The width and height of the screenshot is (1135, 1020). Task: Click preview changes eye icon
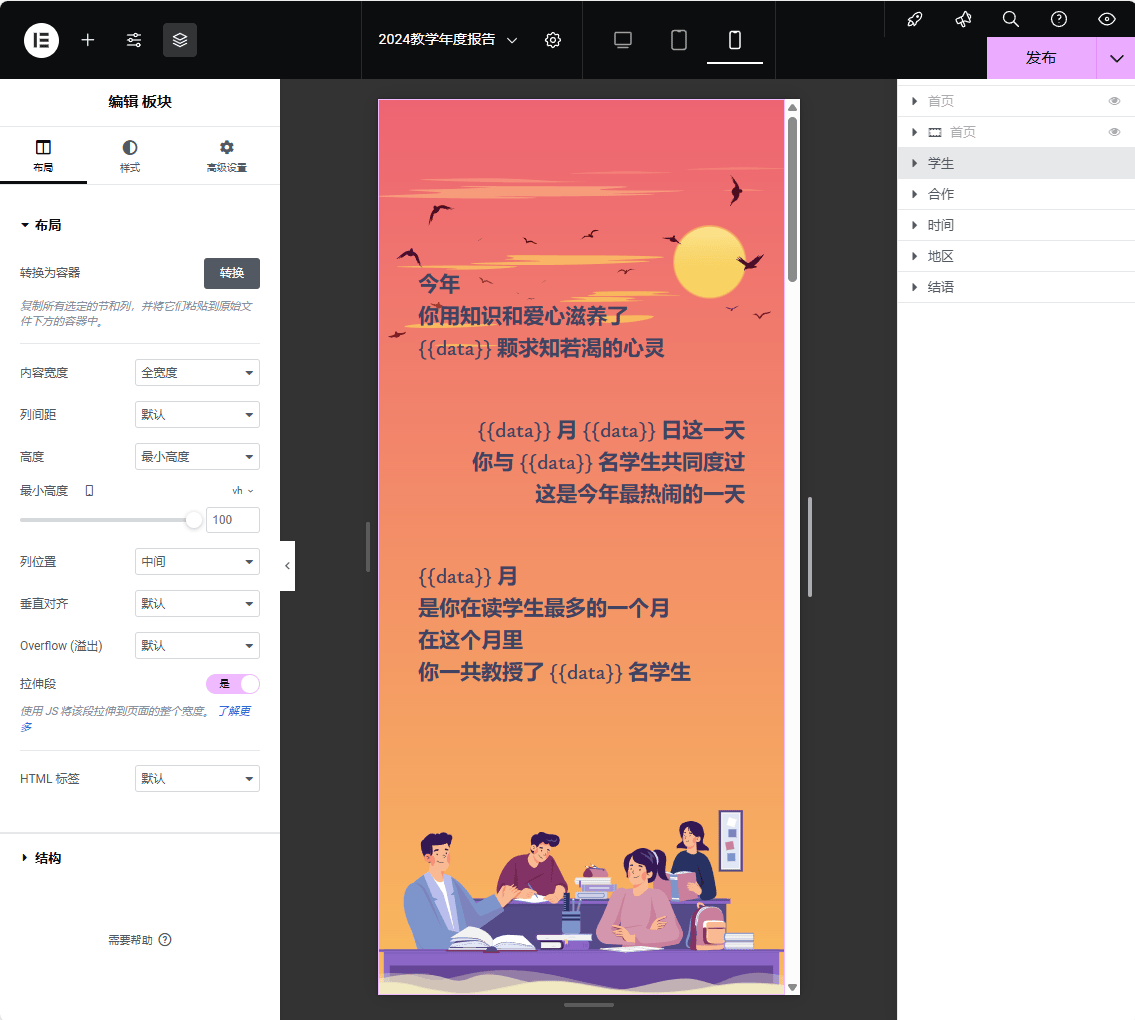1107,19
